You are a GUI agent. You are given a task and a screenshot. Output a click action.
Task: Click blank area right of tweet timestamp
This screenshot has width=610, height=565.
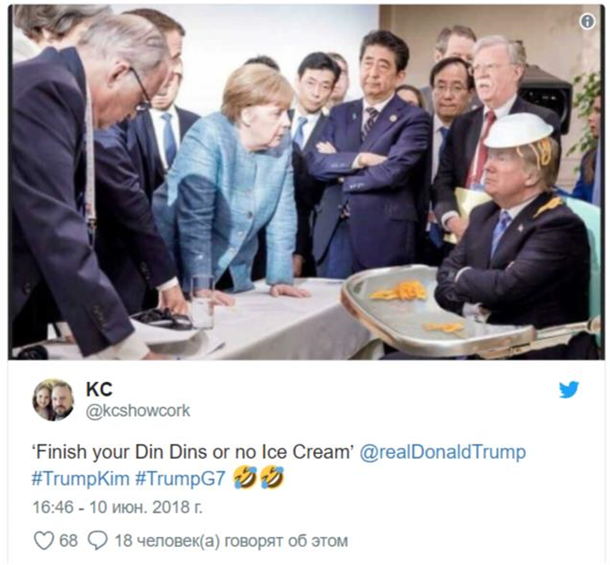click(389, 507)
